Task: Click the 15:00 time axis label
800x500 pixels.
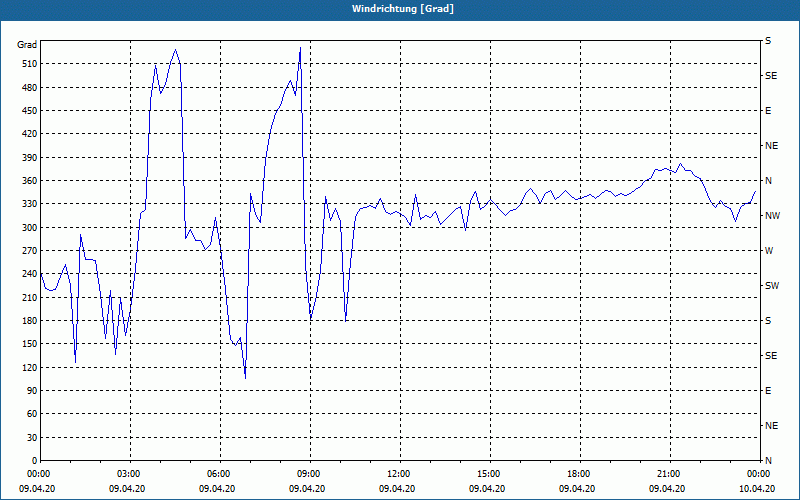Action: pyautogui.click(x=489, y=473)
